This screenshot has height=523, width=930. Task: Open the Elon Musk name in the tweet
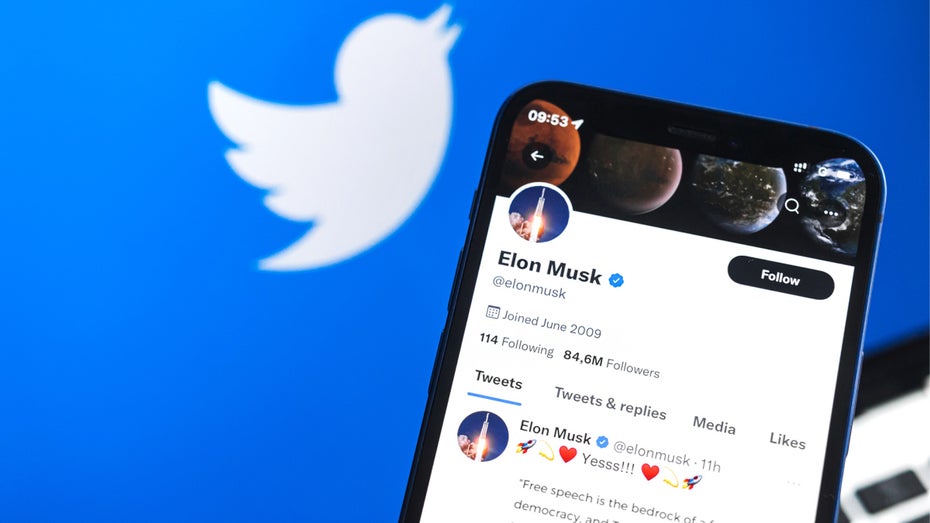click(555, 432)
